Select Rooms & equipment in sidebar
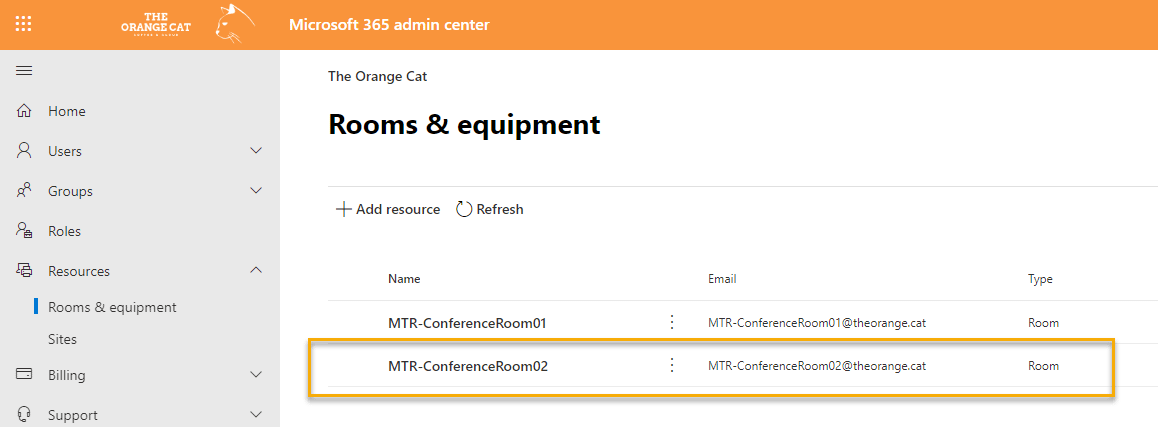Viewport: 1158px width, 427px height. point(112,307)
